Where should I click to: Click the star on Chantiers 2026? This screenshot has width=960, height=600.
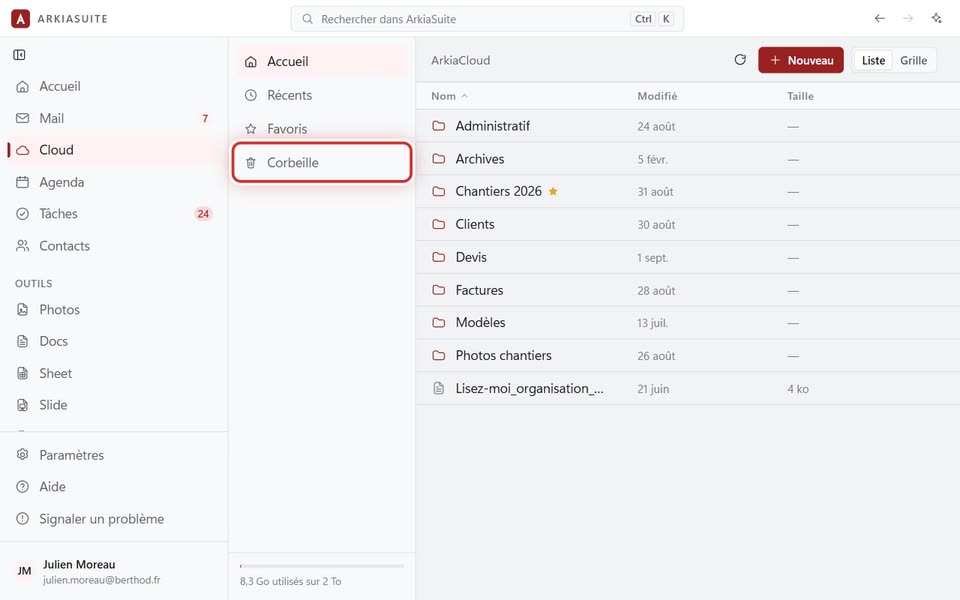click(553, 191)
